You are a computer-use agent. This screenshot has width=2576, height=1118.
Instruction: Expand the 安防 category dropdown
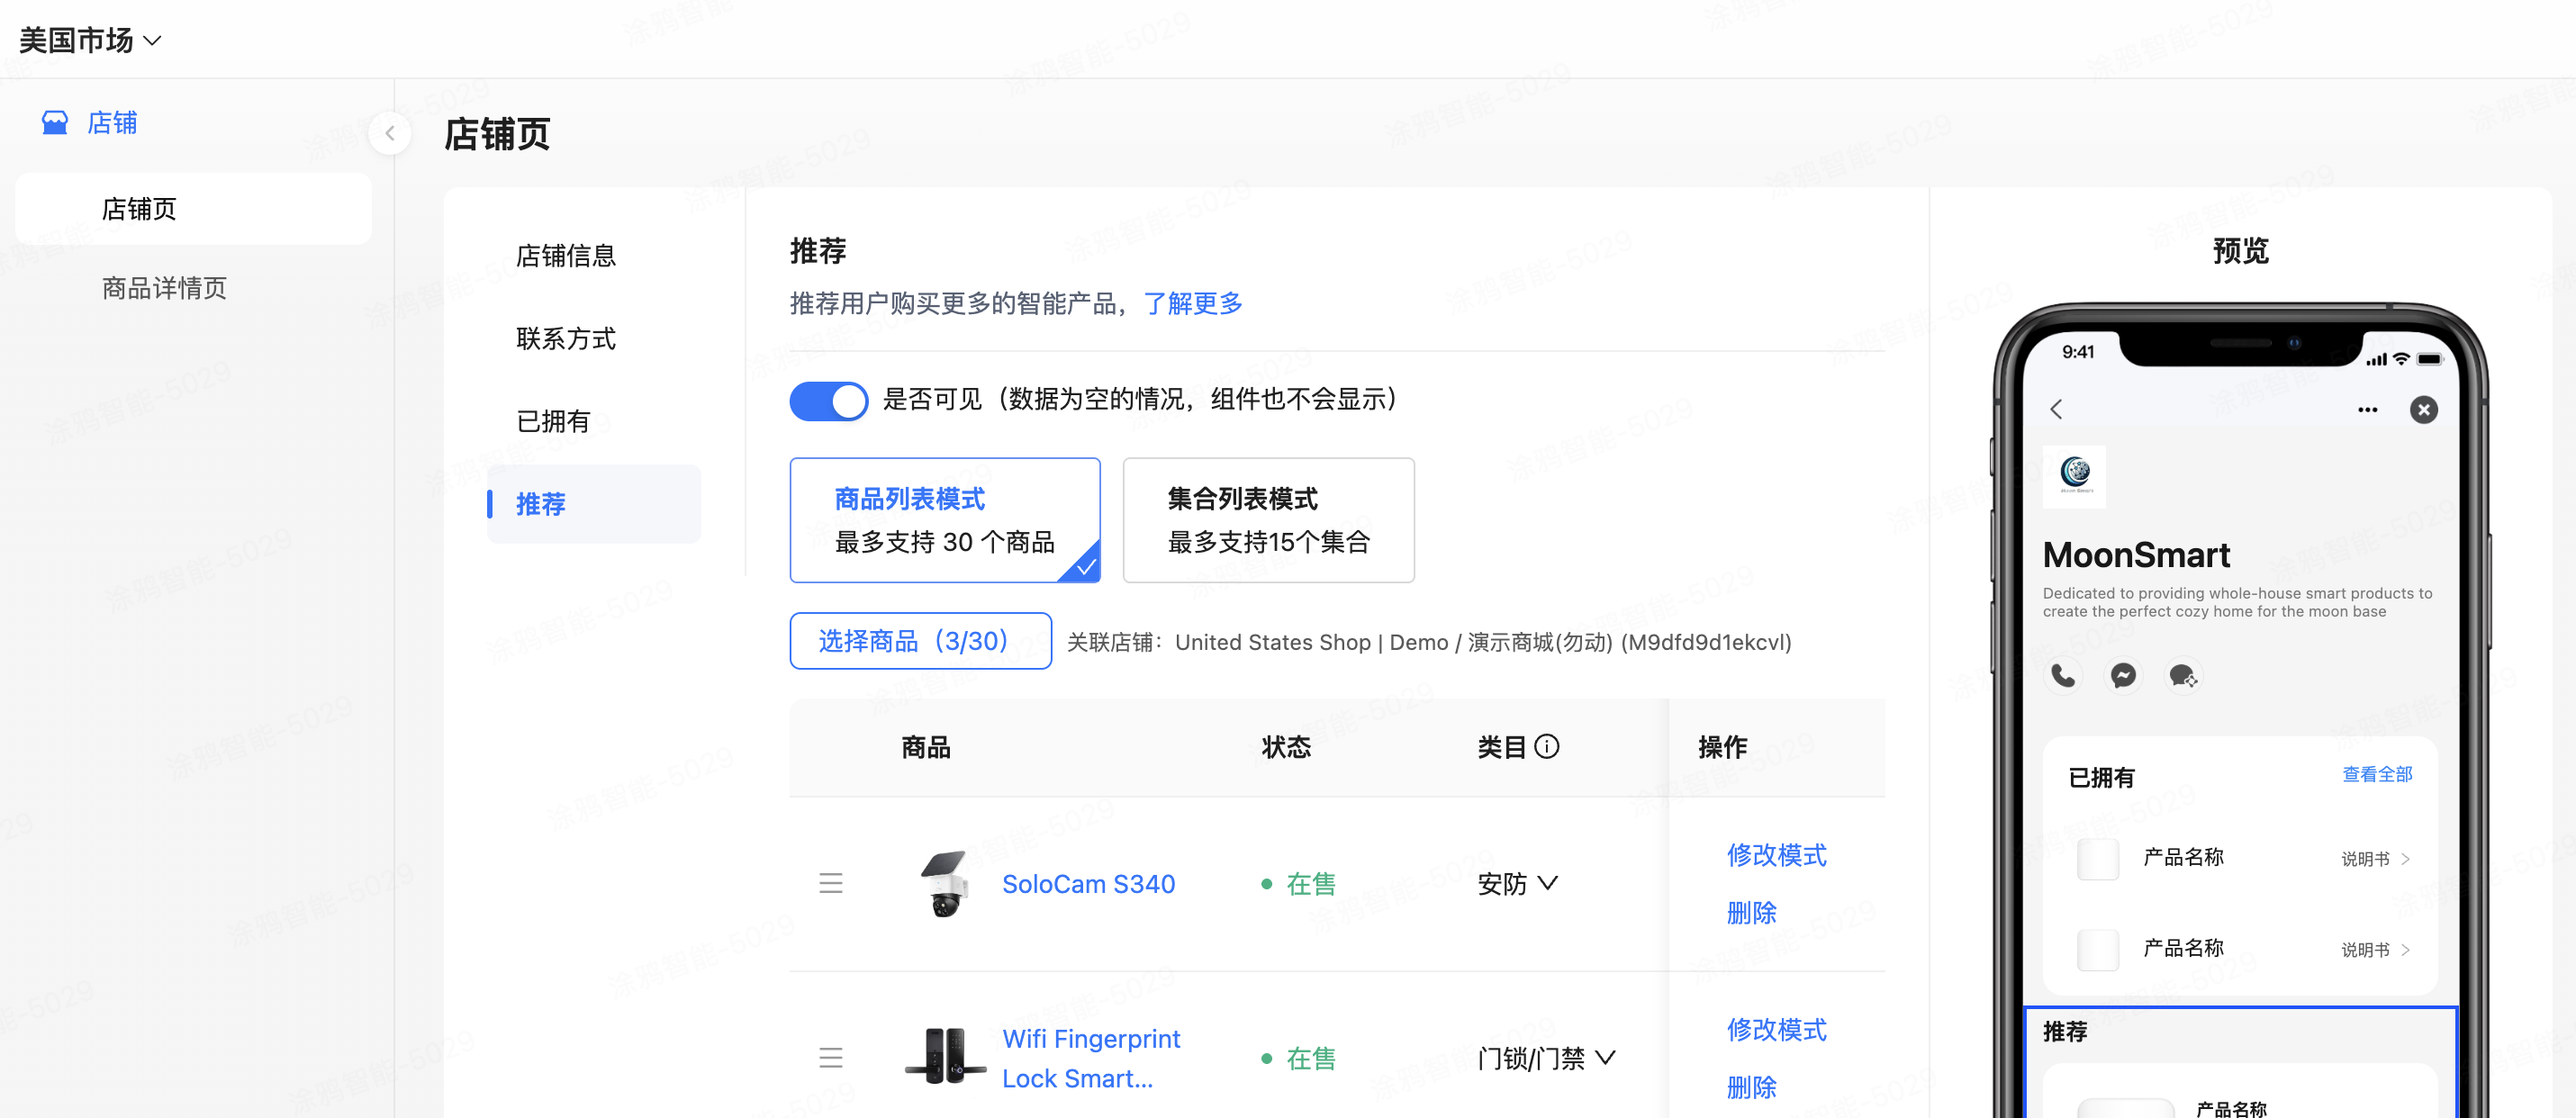(1516, 884)
